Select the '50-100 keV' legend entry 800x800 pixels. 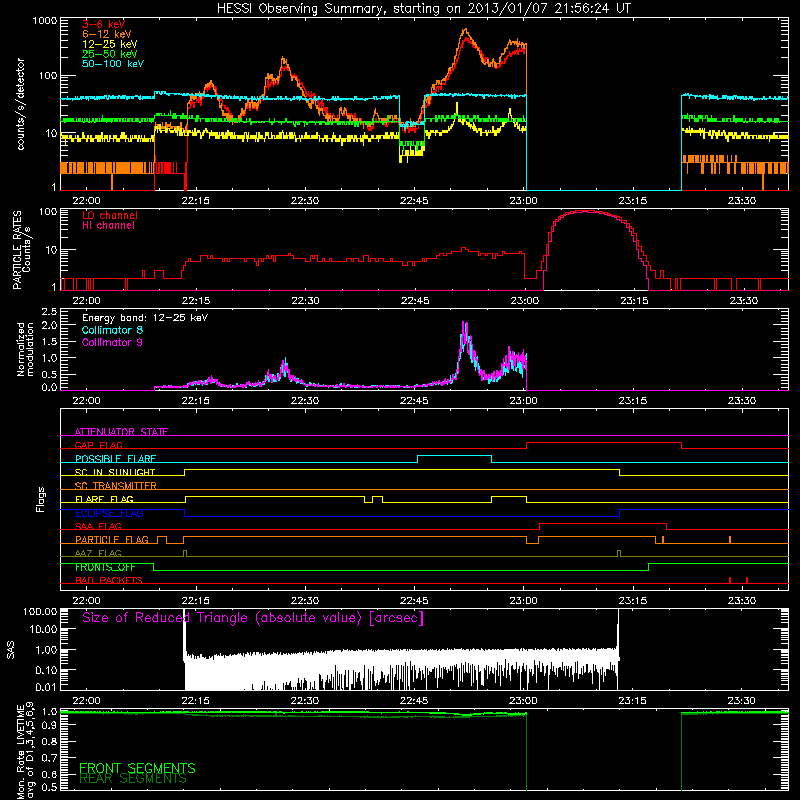pos(113,64)
